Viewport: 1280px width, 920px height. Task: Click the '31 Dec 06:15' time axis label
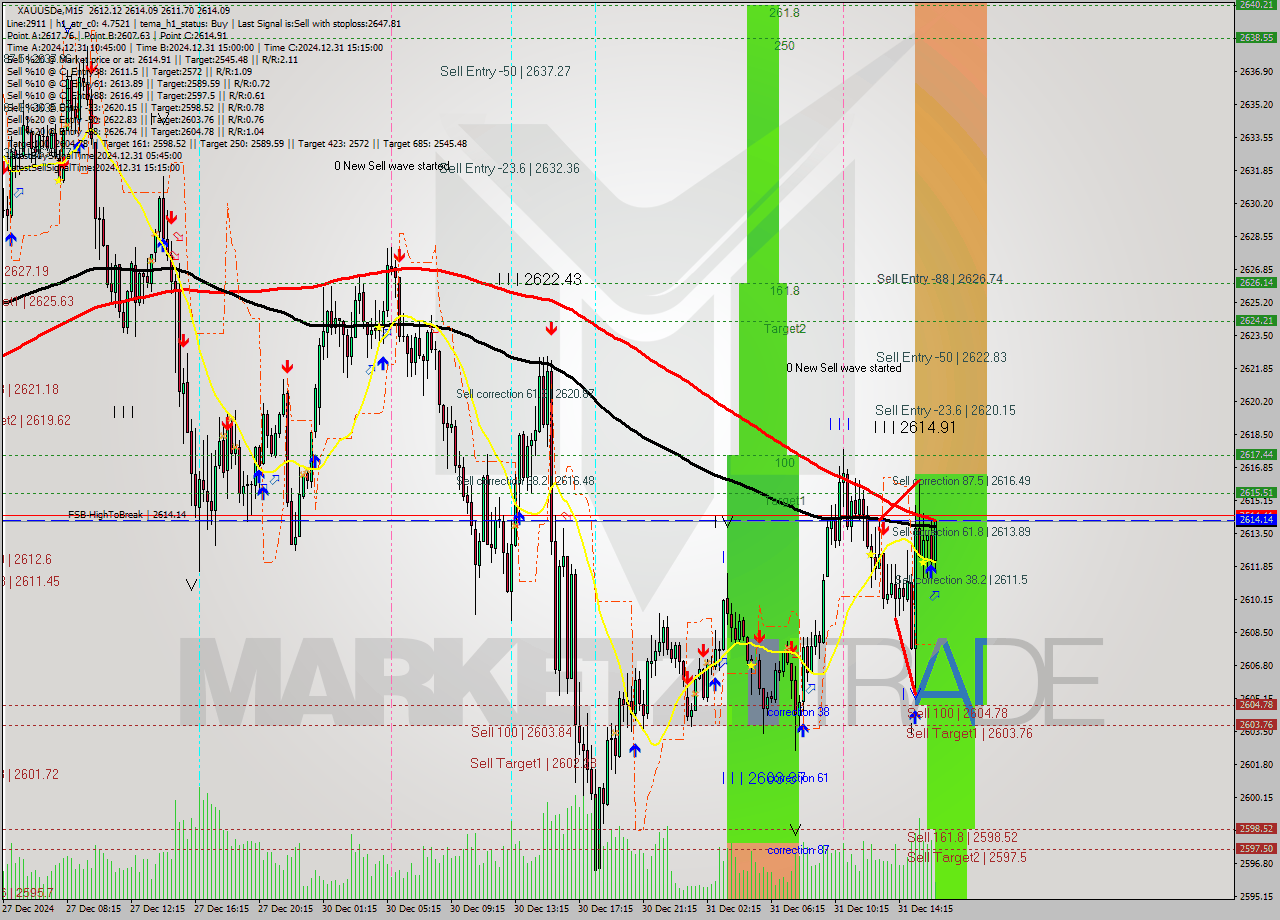797,909
